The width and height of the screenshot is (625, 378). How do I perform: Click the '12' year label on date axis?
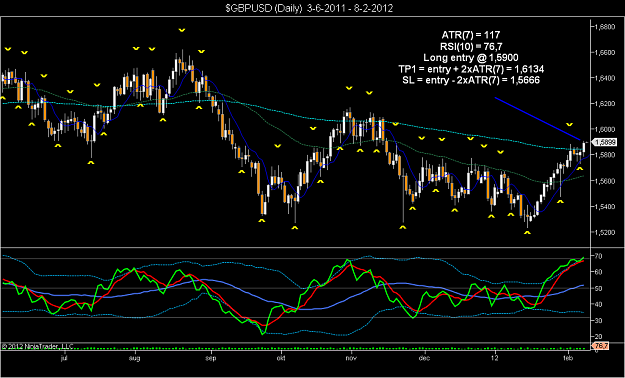(495, 358)
